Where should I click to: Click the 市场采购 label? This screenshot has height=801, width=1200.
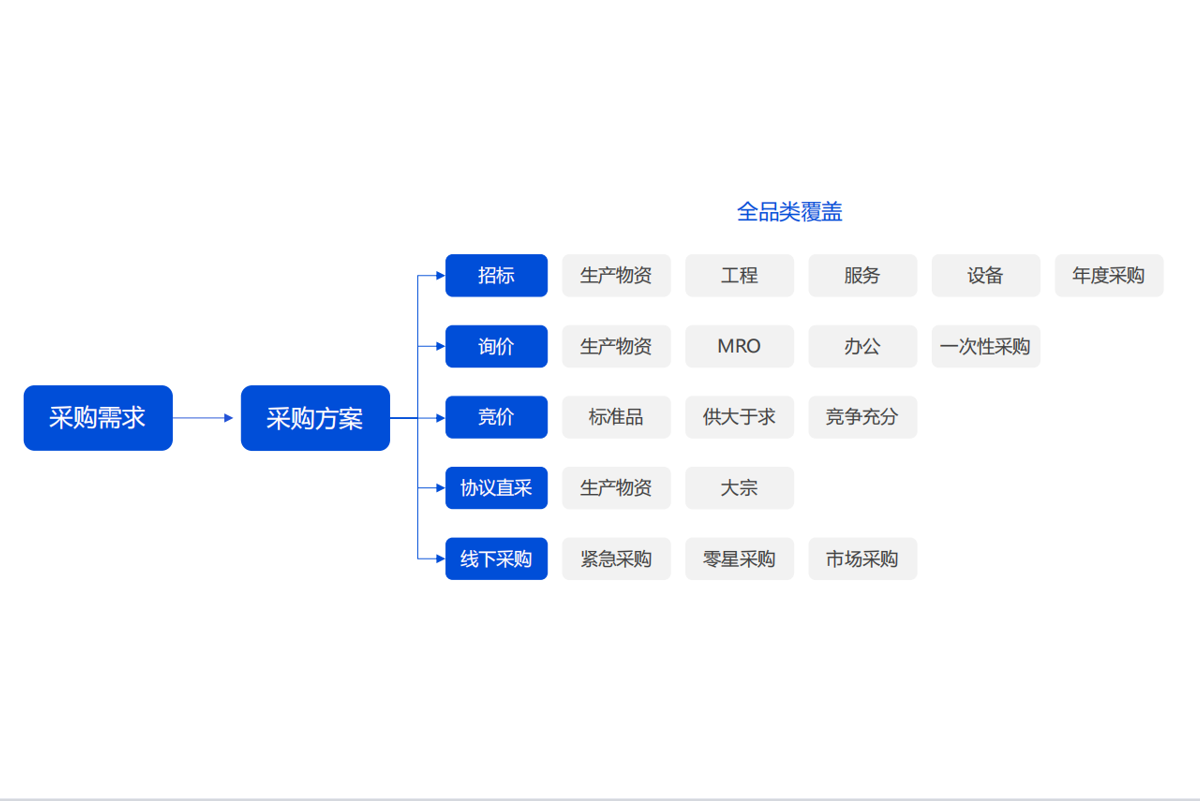coord(862,559)
